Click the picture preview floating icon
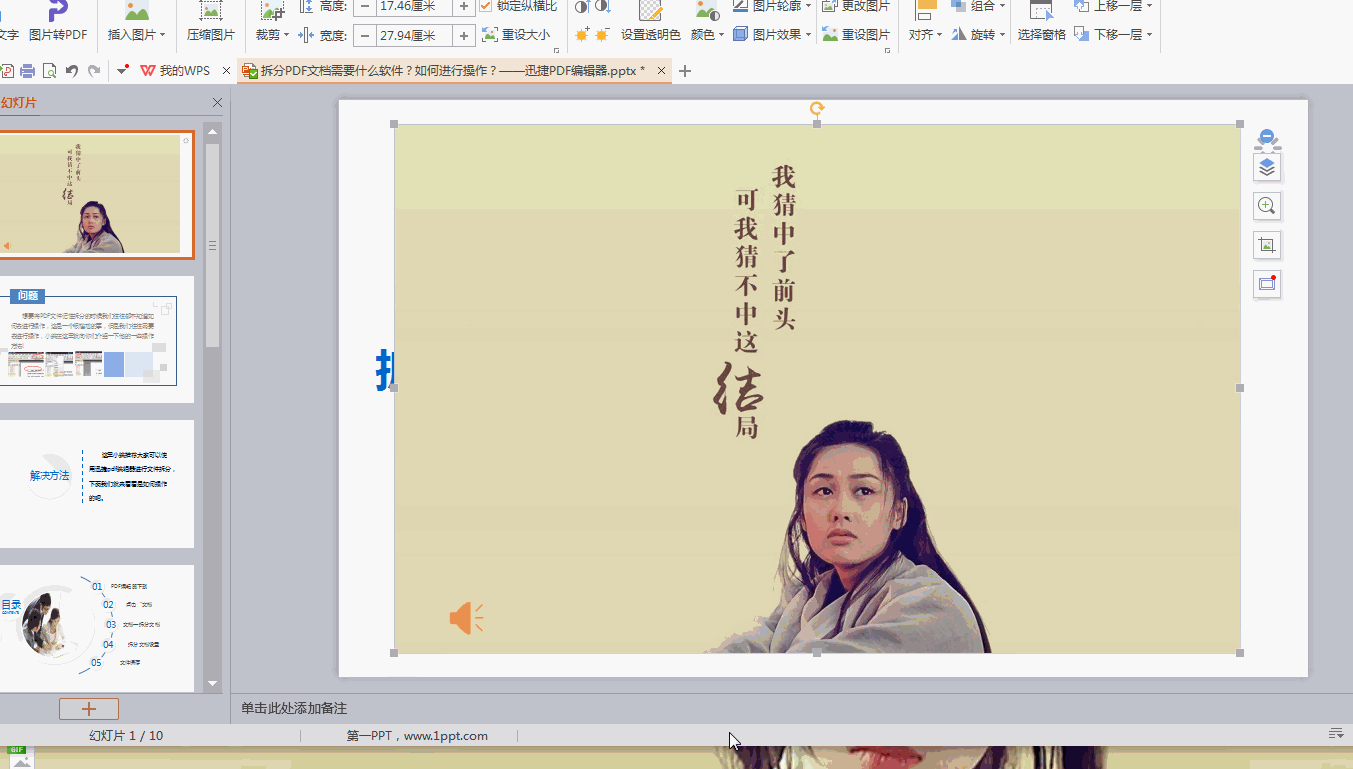 (x=1267, y=284)
